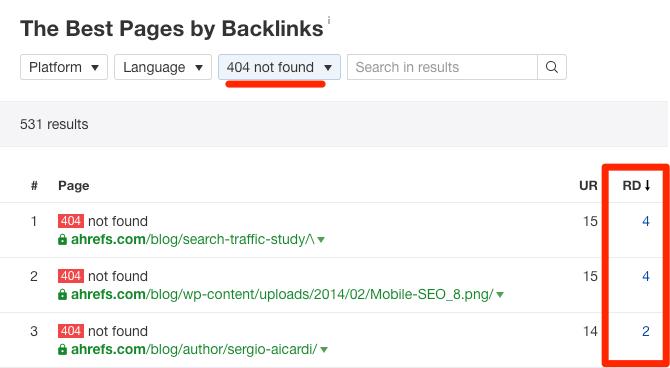Screen dimensions: 670x368
Task: Open the ahrefs.com/blog/search-traffic-study link
Action: click(193, 240)
